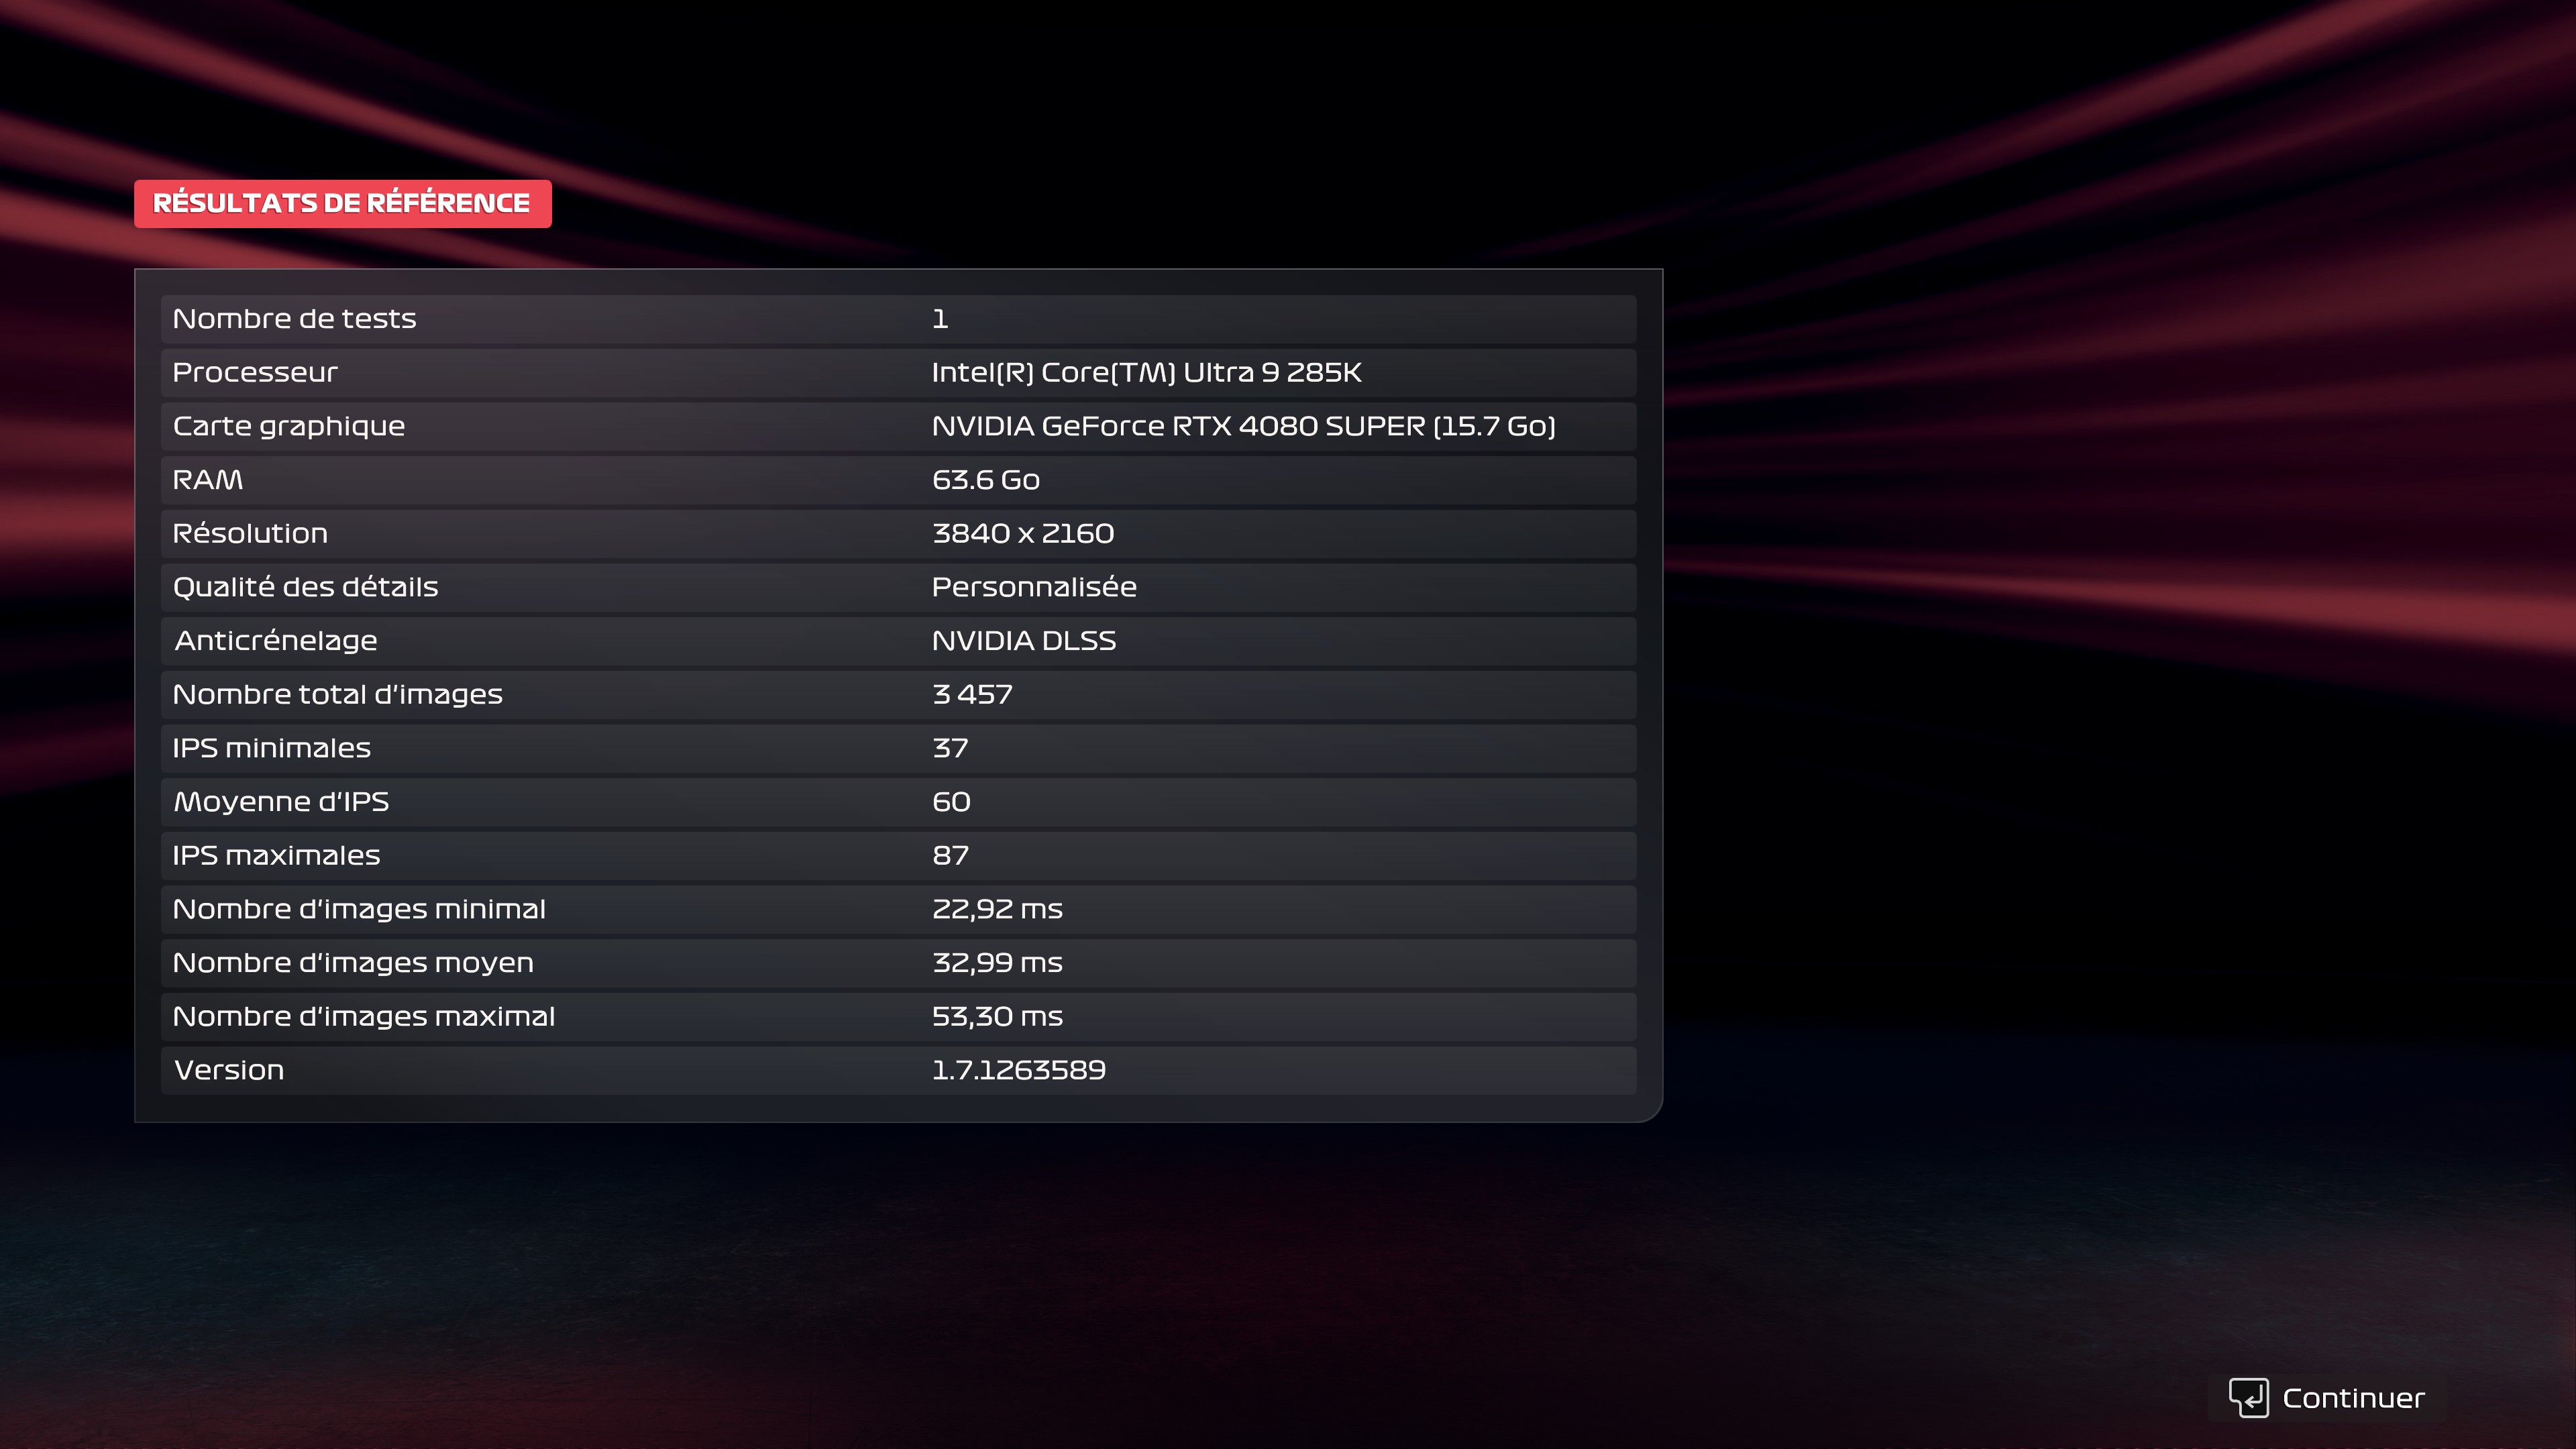
Task: Click the 'Résolution' row label
Action: click(x=250, y=533)
